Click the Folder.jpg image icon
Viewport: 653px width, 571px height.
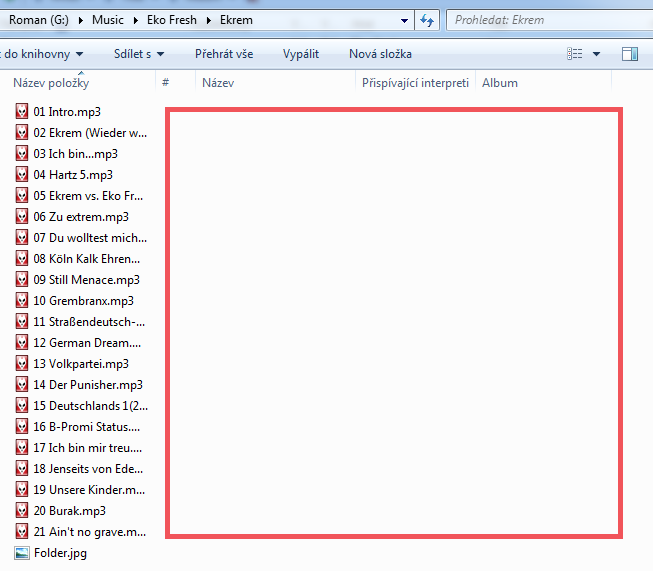22,553
